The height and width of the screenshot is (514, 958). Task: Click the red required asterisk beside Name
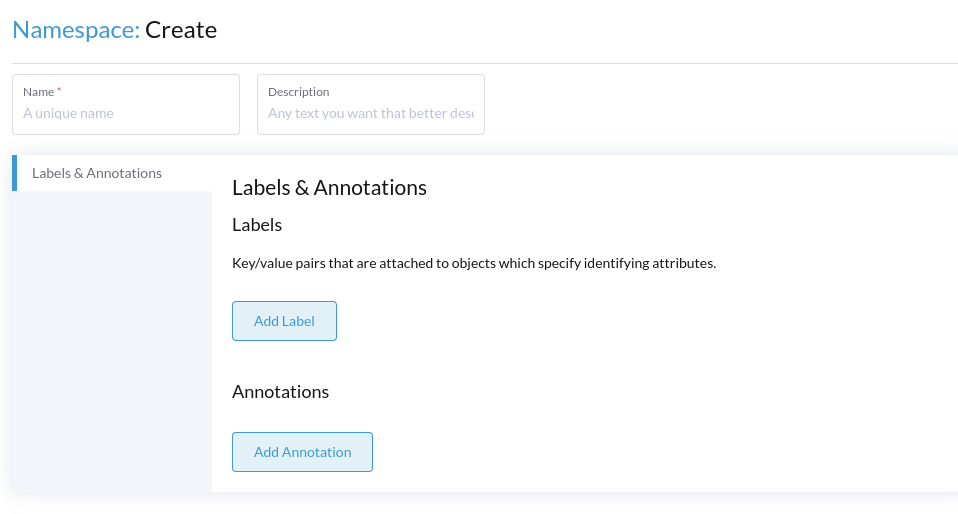pyautogui.click(x=60, y=91)
